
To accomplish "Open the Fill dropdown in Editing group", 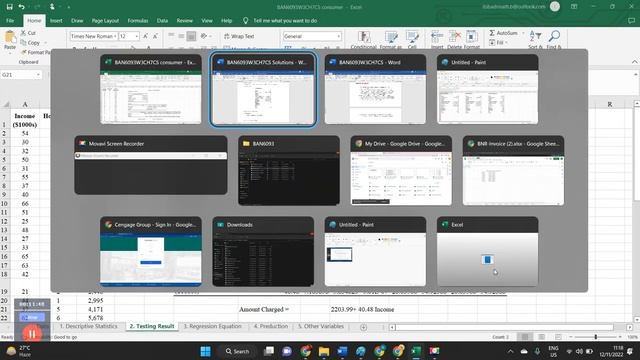I will click(x=507, y=42).
